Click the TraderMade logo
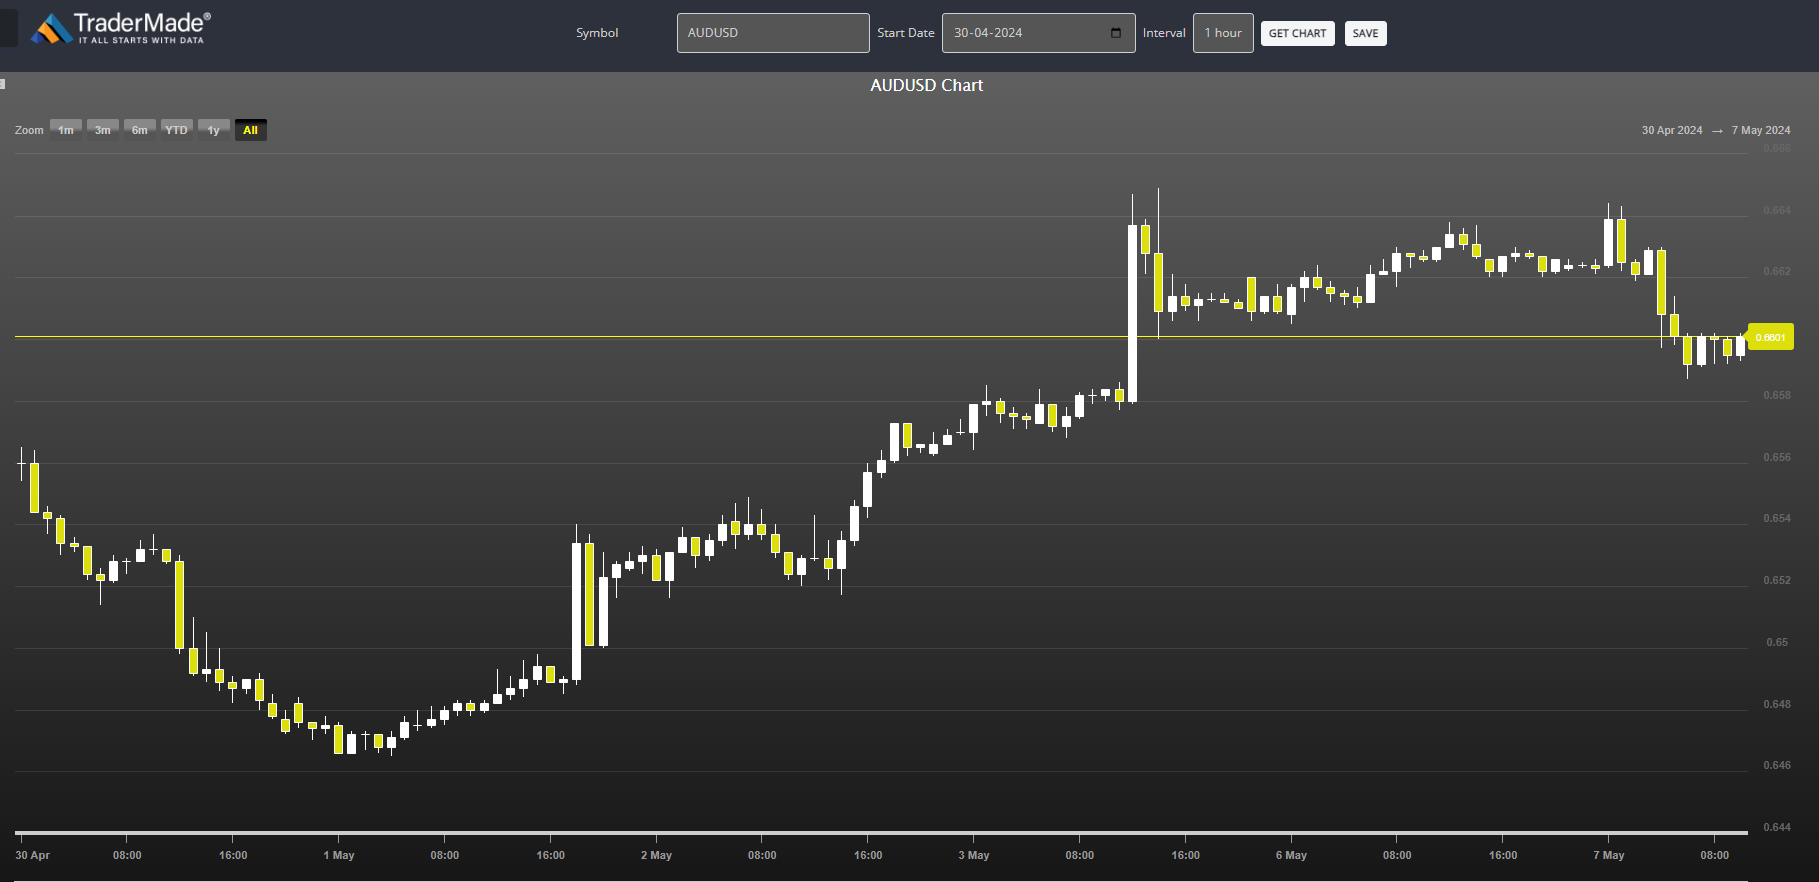Screen dimensions: 1819x882 (121, 28)
